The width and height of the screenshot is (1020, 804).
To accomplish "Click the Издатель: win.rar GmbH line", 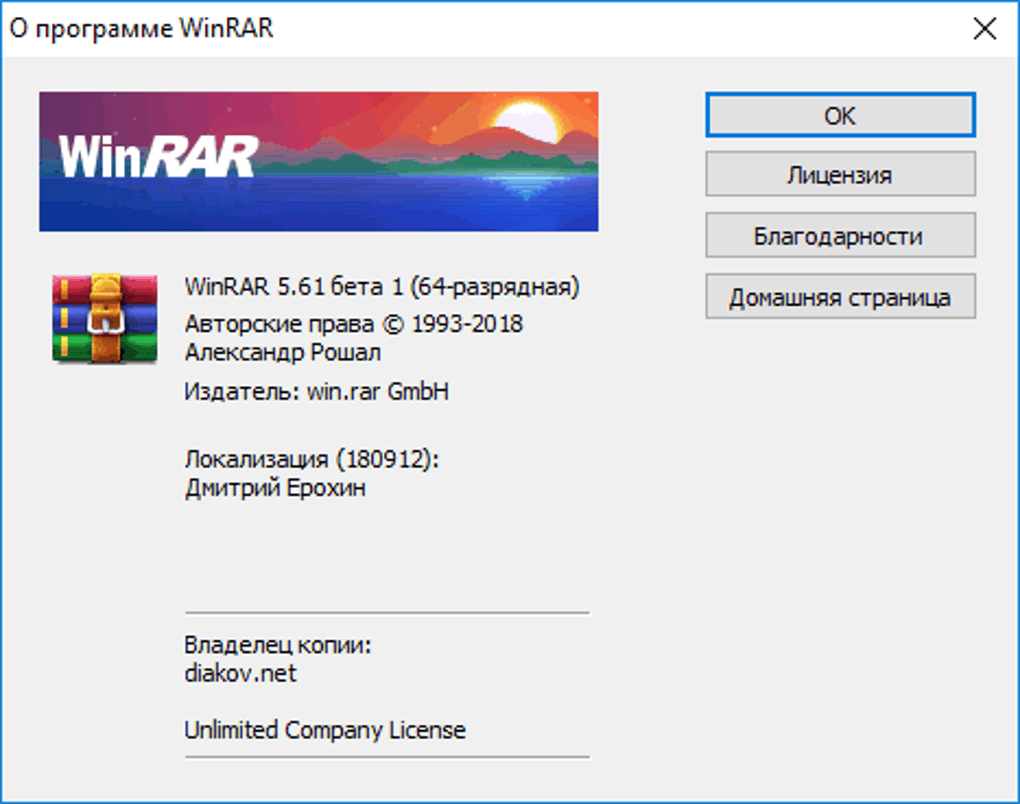I will [x=317, y=392].
